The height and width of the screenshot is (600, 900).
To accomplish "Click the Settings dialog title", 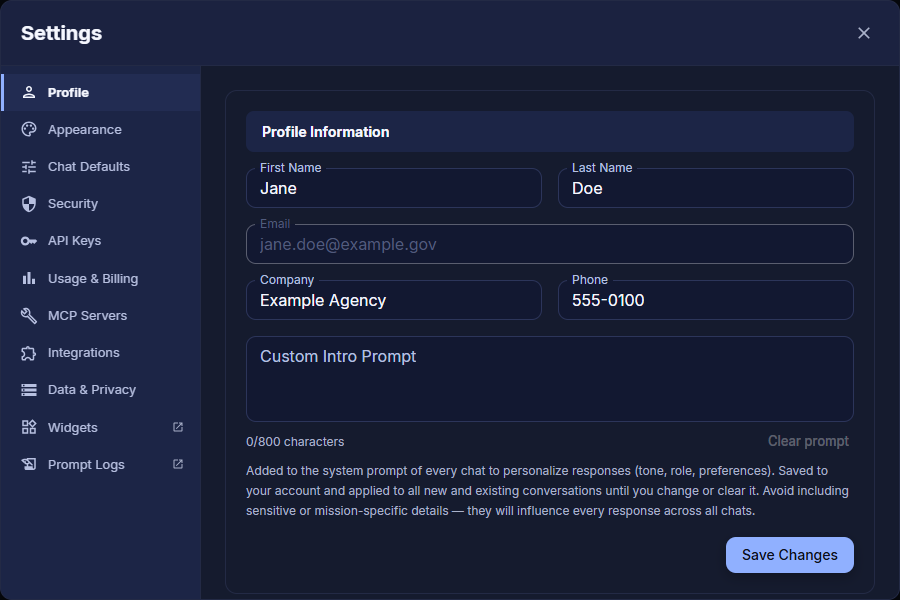I will click(x=61, y=33).
